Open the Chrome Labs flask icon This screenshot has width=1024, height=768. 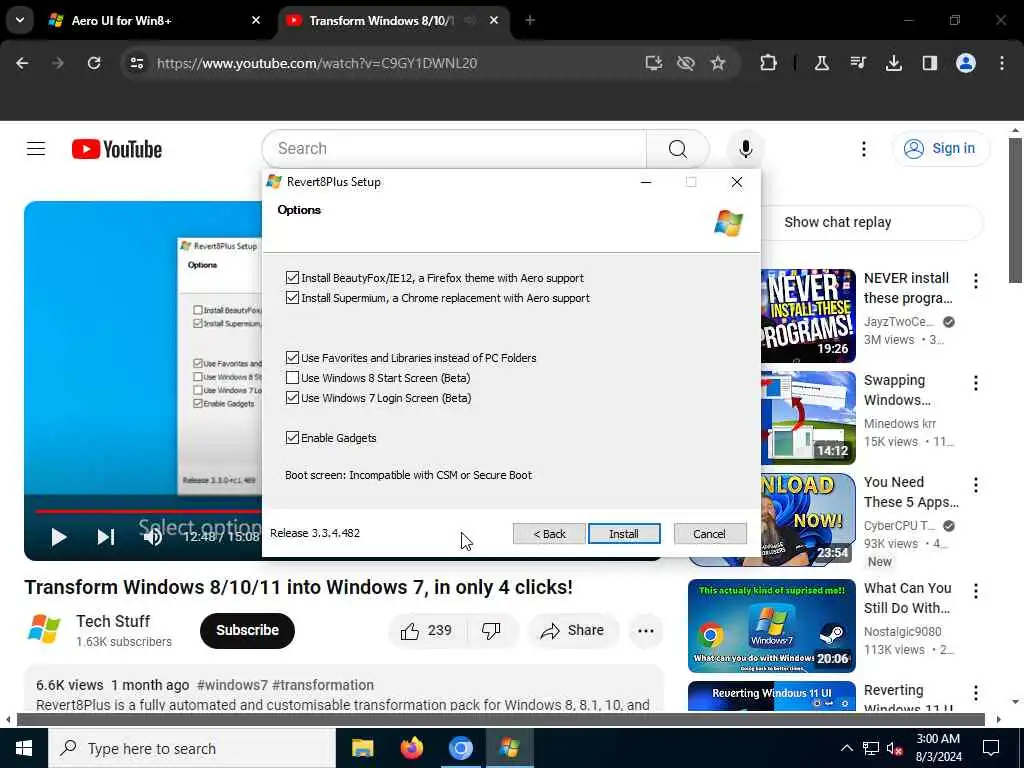(x=822, y=63)
